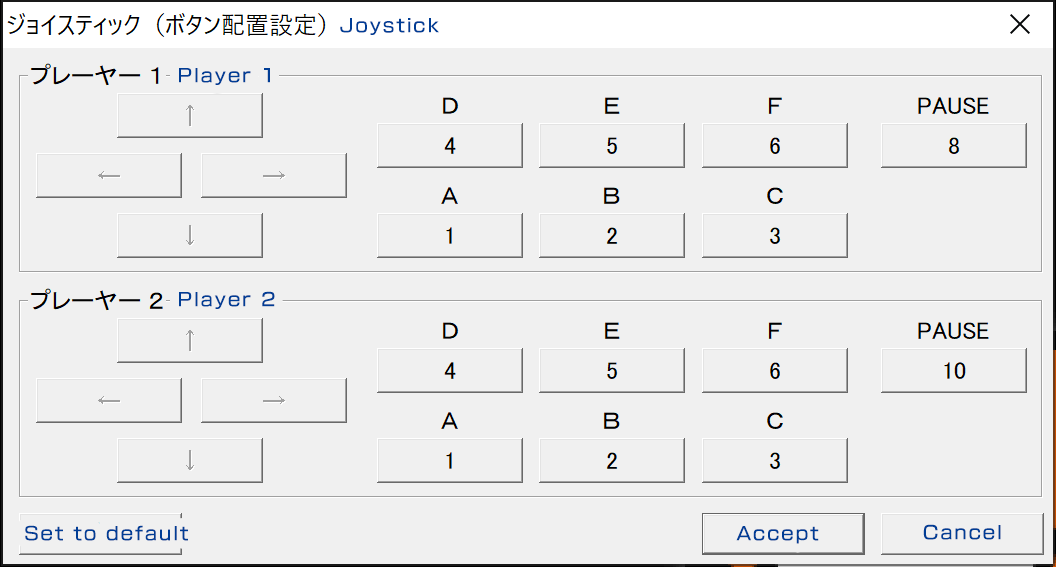Image resolution: width=1056 pixels, height=567 pixels.
Task: Click Set to default button
Action: (106, 533)
